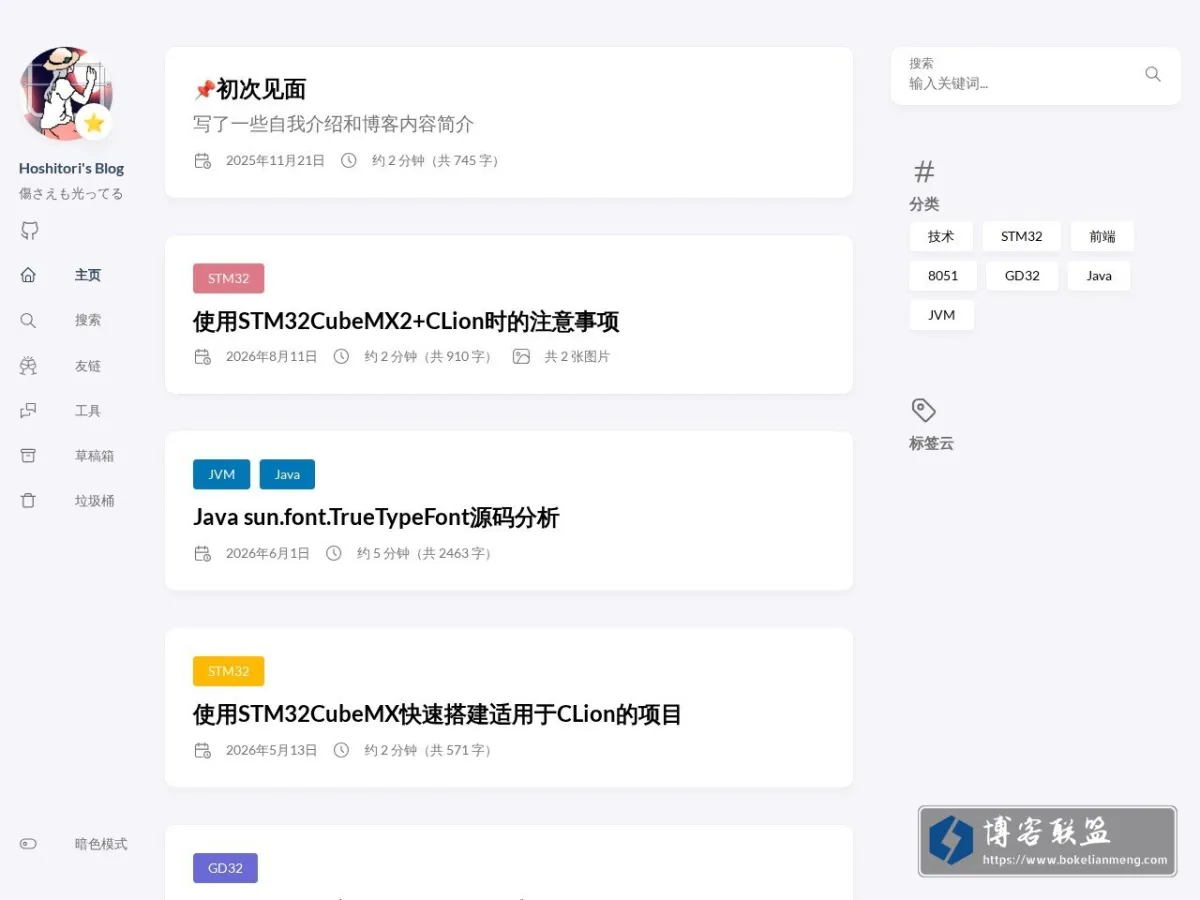The height and width of the screenshot is (900, 1200).
Task: Open post 使用STM32CubeMX2+CLion时的注意事项
Action: (x=406, y=322)
